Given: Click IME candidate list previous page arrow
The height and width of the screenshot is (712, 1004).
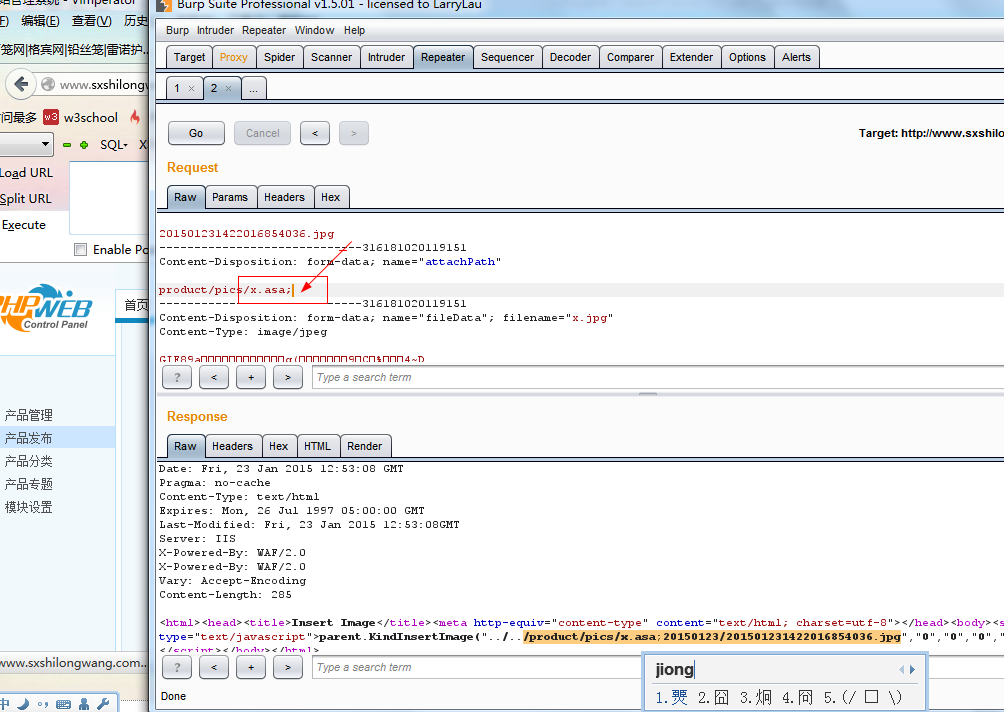Looking at the screenshot, I should click(x=902, y=670).
